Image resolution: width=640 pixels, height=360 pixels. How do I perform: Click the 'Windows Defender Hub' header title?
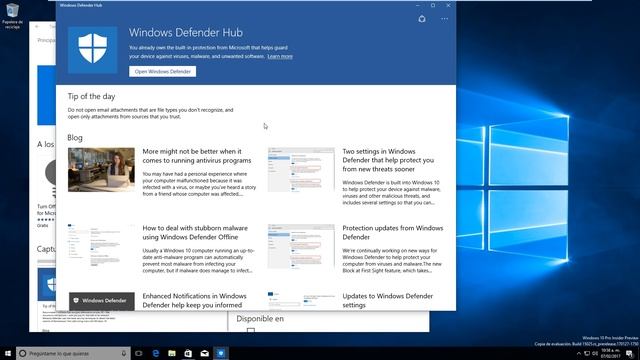coord(186,33)
